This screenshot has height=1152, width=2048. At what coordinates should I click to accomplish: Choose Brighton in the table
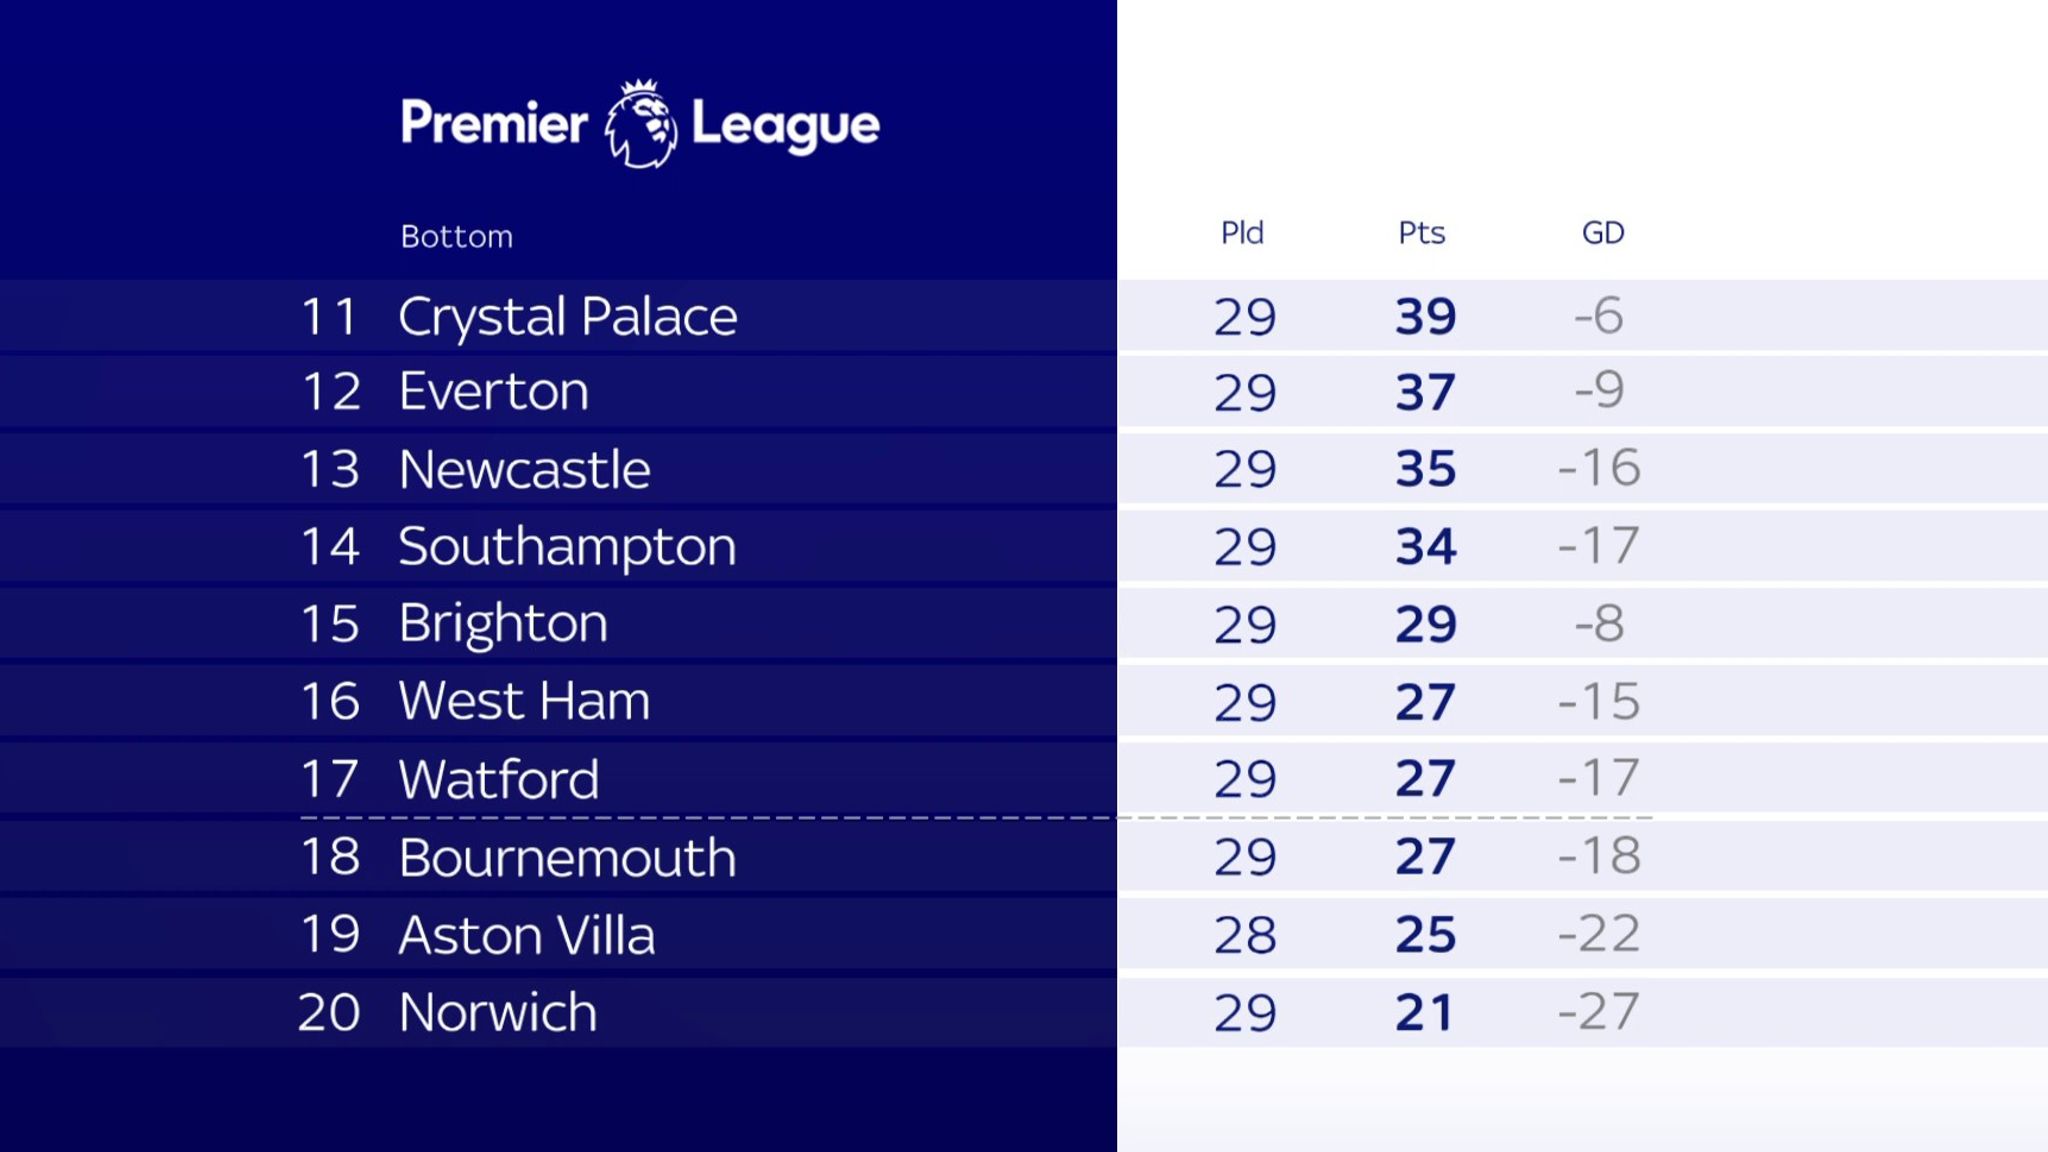point(503,625)
